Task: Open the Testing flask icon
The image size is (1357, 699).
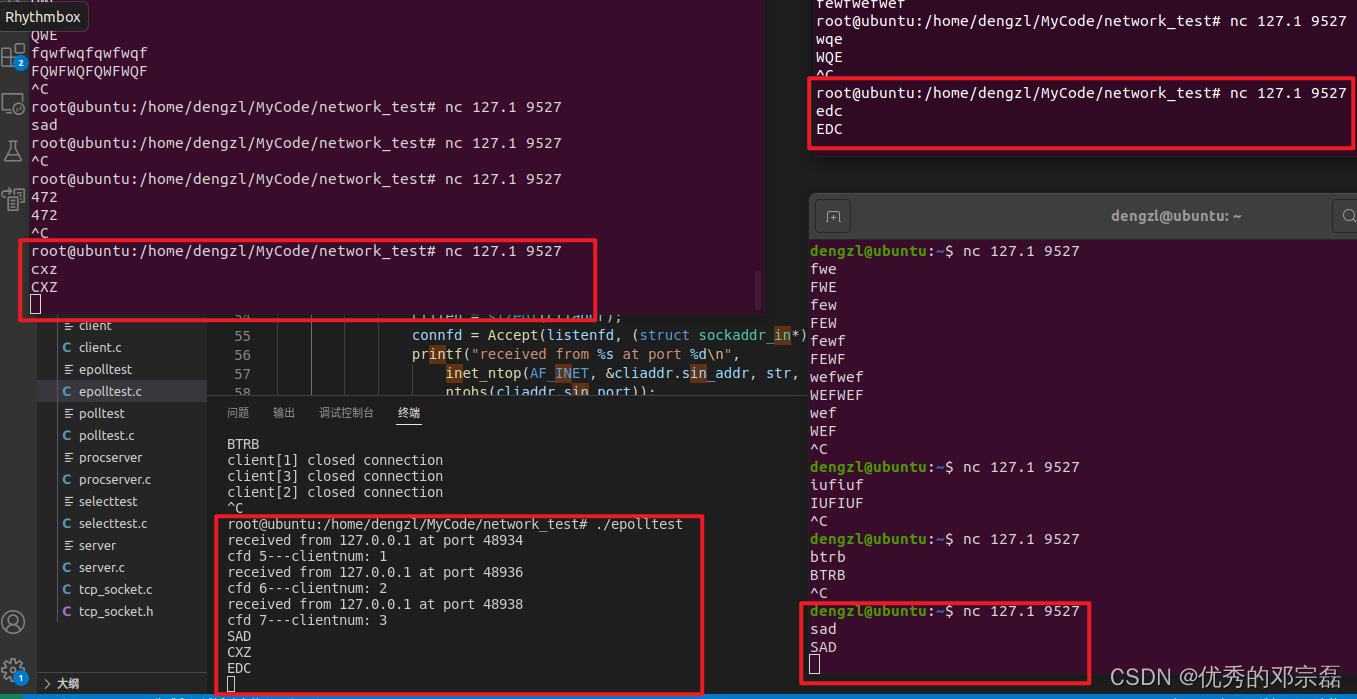Action: click(x=13, y=151)
